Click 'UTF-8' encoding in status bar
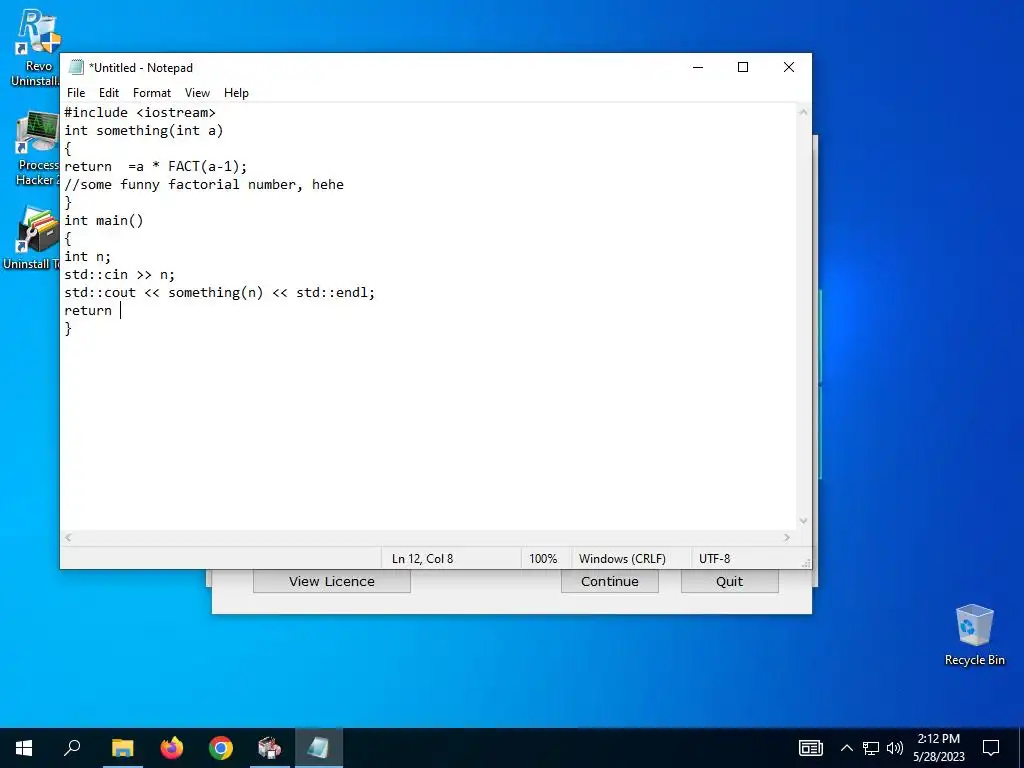This screenshot has width=1024, height=768. pos(714,559)
